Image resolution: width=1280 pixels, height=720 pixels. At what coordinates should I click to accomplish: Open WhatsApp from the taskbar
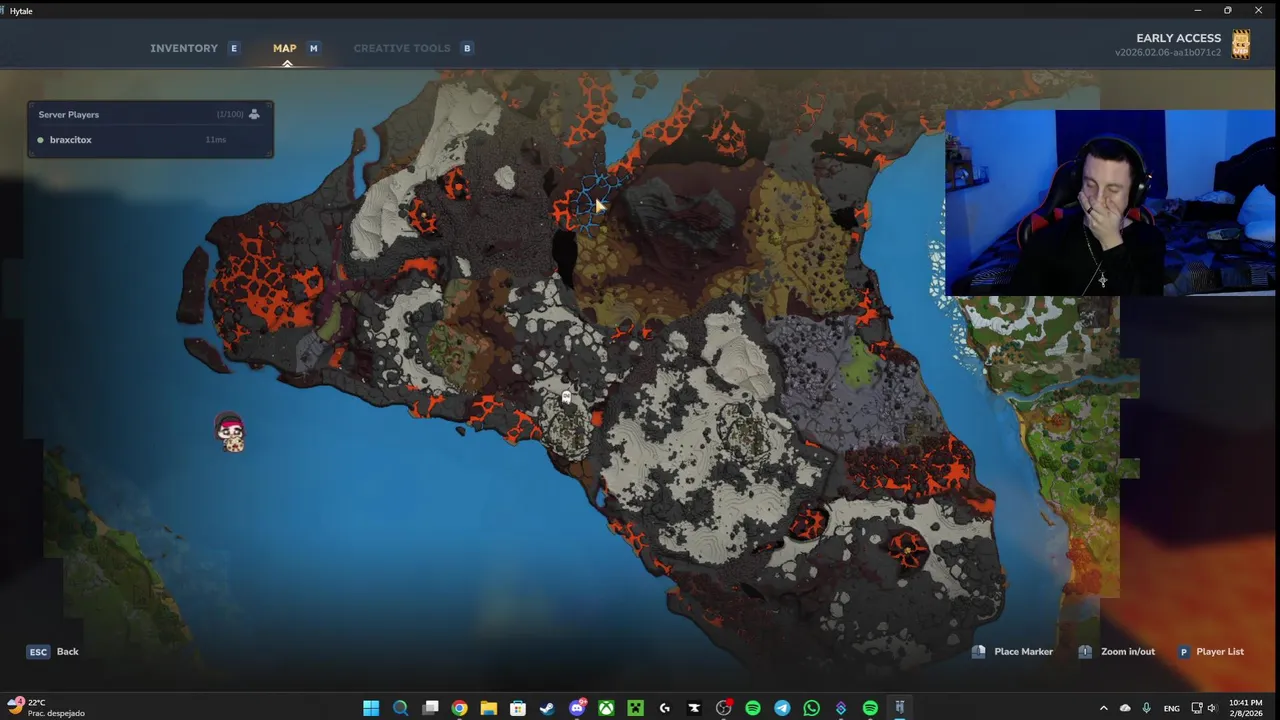[811, 708]
